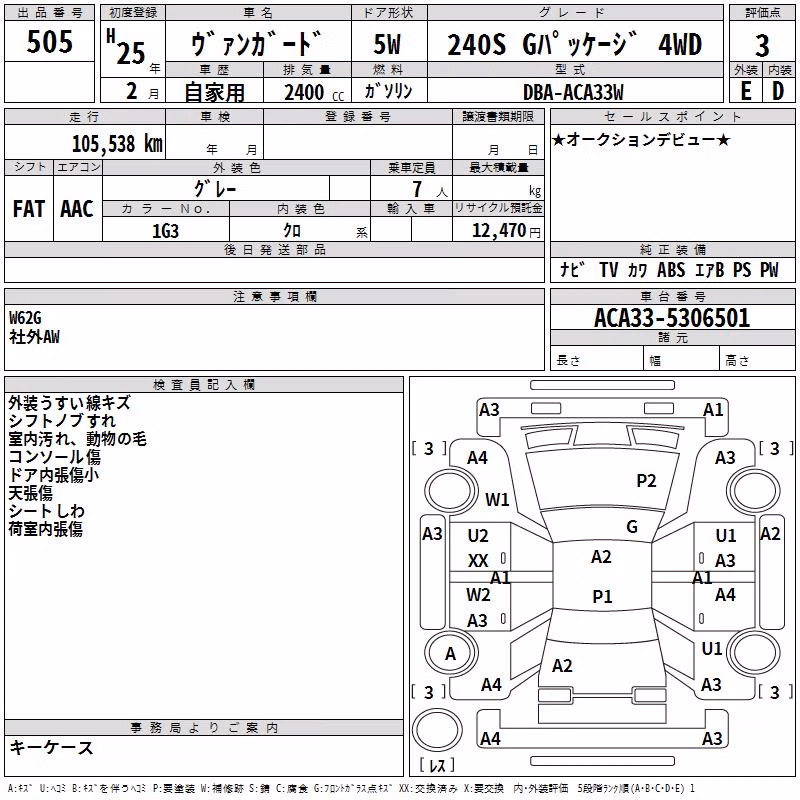This screenshot has height=800, width=800.
Task: Select door type value 5W
Action: coord(388,44)
